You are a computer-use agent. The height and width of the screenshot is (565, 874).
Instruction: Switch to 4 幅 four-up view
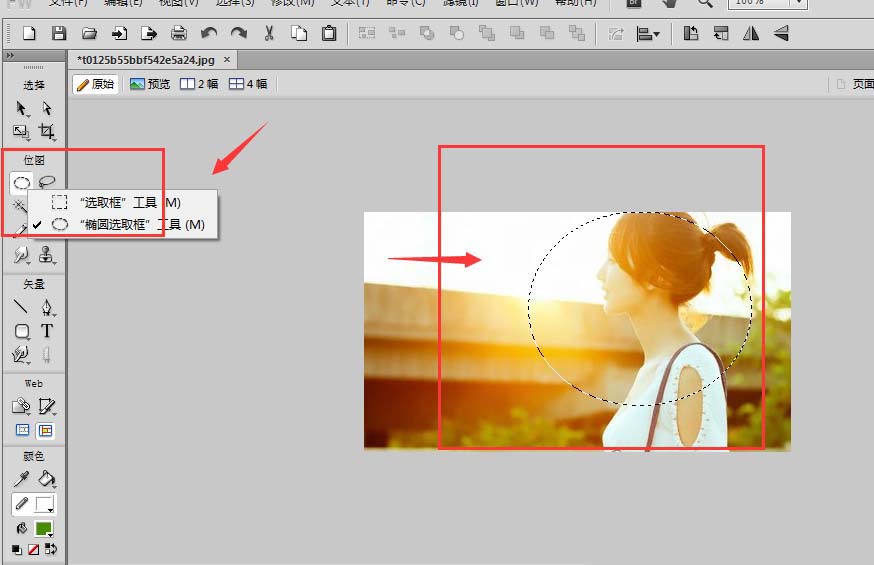pyautogui.click(x=248, y=84)
